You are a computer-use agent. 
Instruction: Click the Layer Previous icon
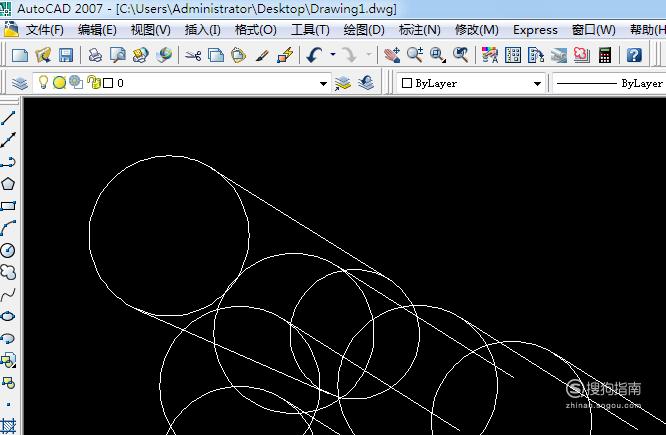click(x=365, y=82)
